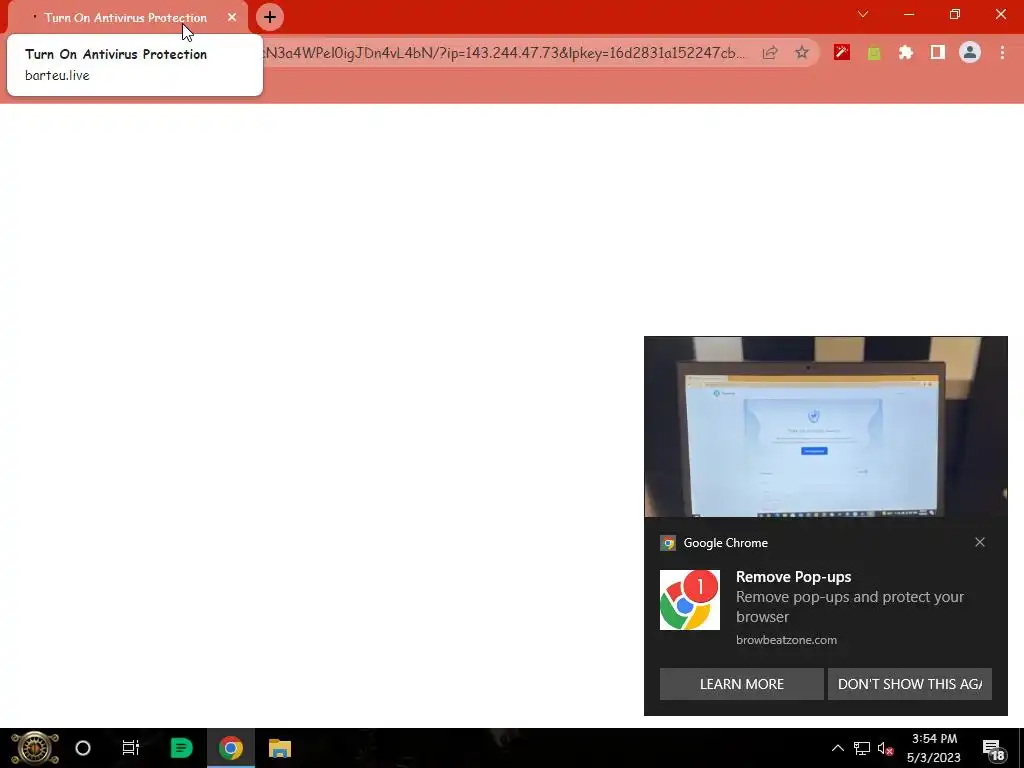Open the clock and date flyout
1024x768 pixels.
[934, 748]
